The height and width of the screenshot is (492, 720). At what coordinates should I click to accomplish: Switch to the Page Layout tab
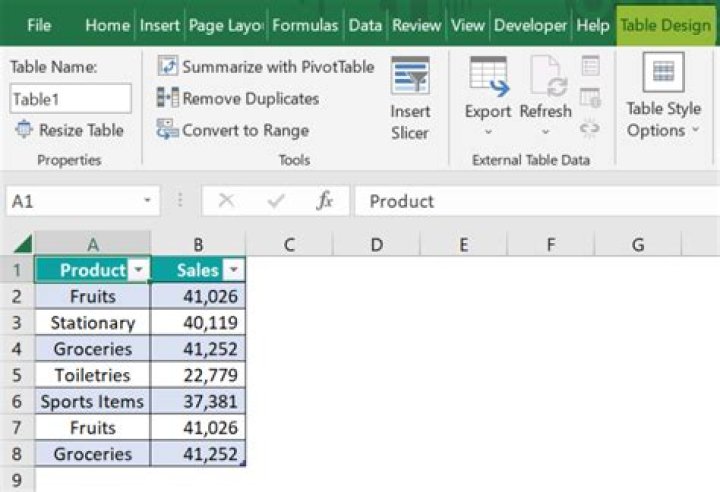pyautogui.click(x=225, y=25)
